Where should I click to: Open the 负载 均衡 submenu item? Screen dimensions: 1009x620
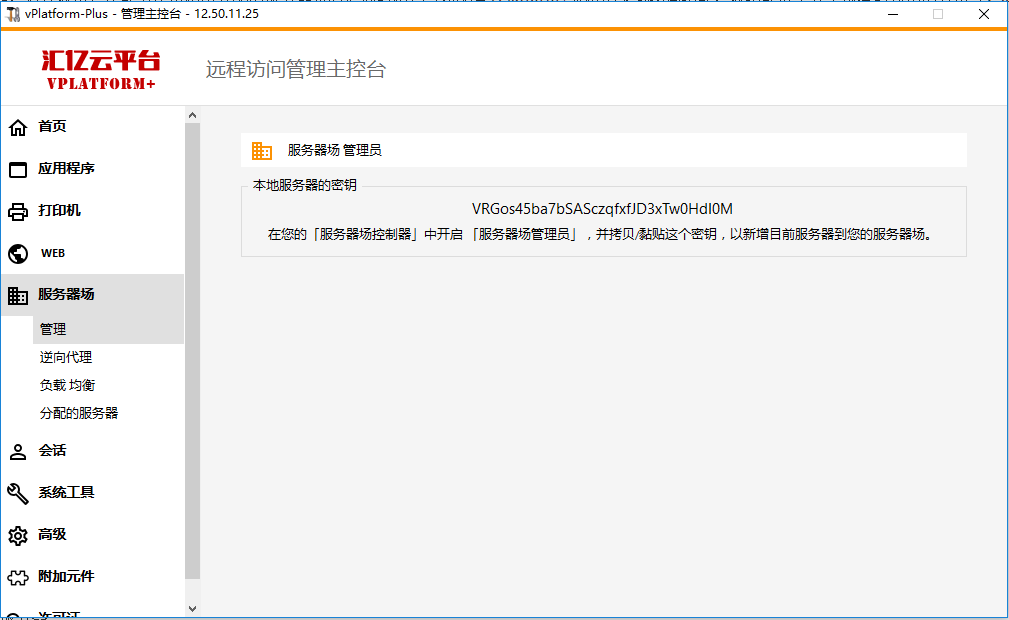click(x=68, y=385)
